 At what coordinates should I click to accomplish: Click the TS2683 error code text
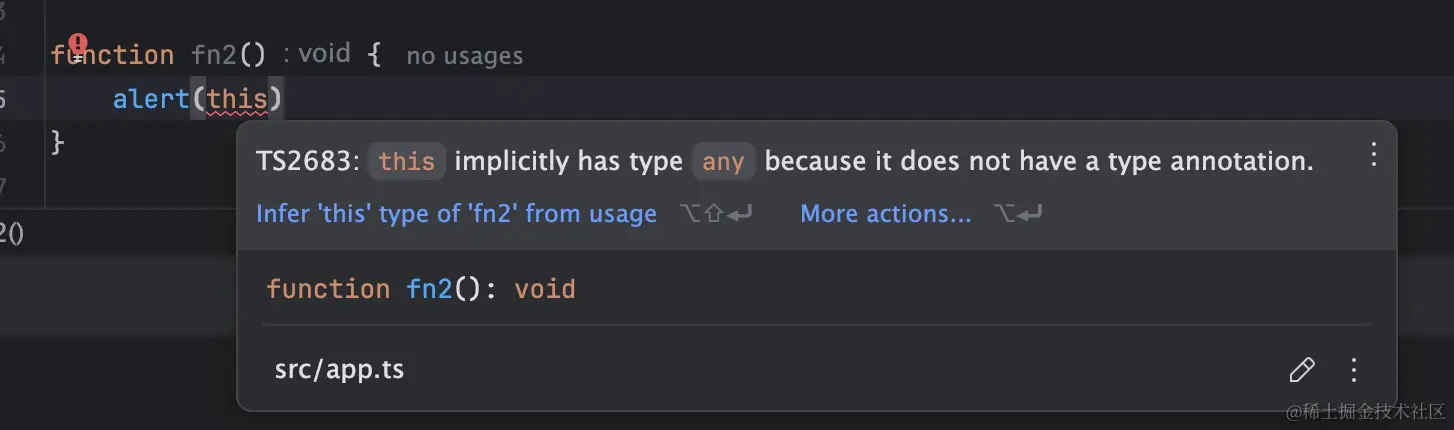[x=308, y=162]
